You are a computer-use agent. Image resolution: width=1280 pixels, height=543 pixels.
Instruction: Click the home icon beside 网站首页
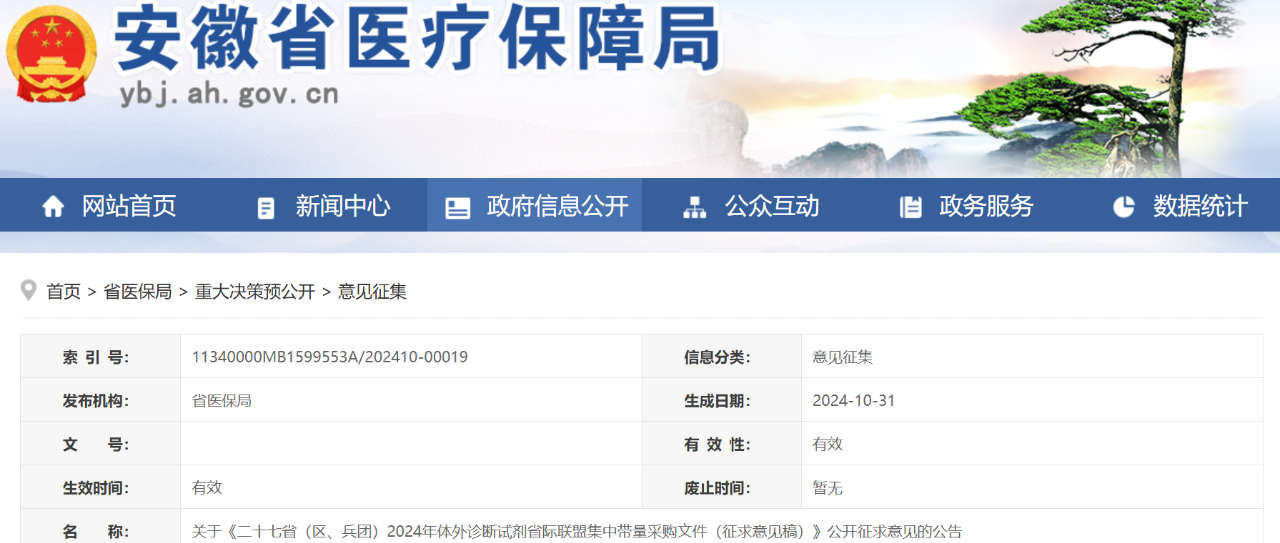click(x=53, y=207)
